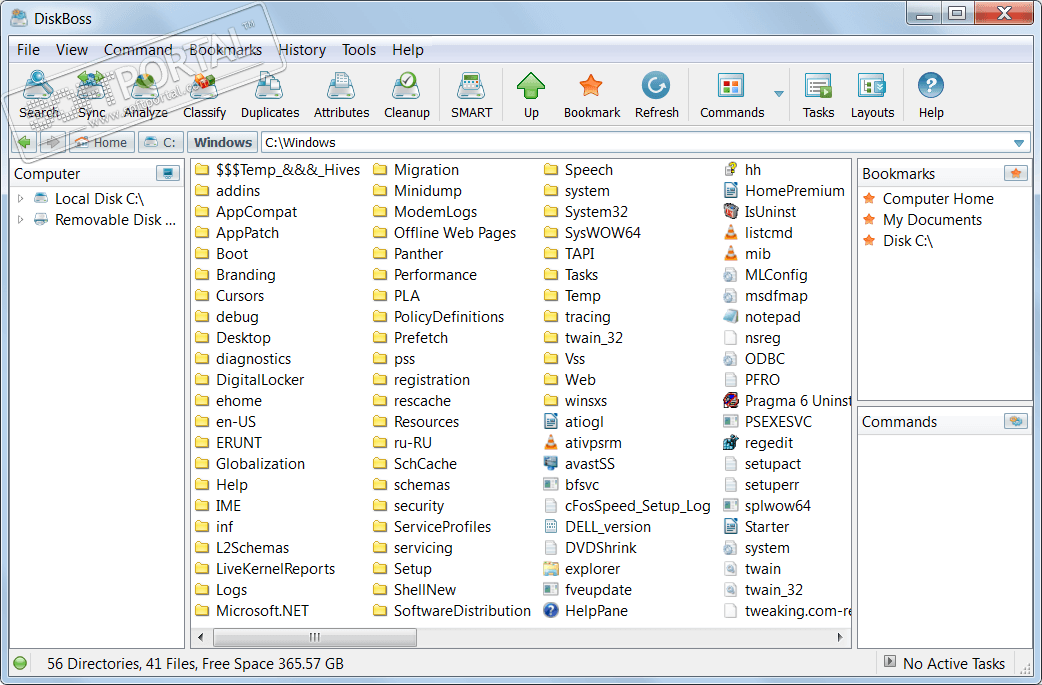Go Up one directory level

531,95
